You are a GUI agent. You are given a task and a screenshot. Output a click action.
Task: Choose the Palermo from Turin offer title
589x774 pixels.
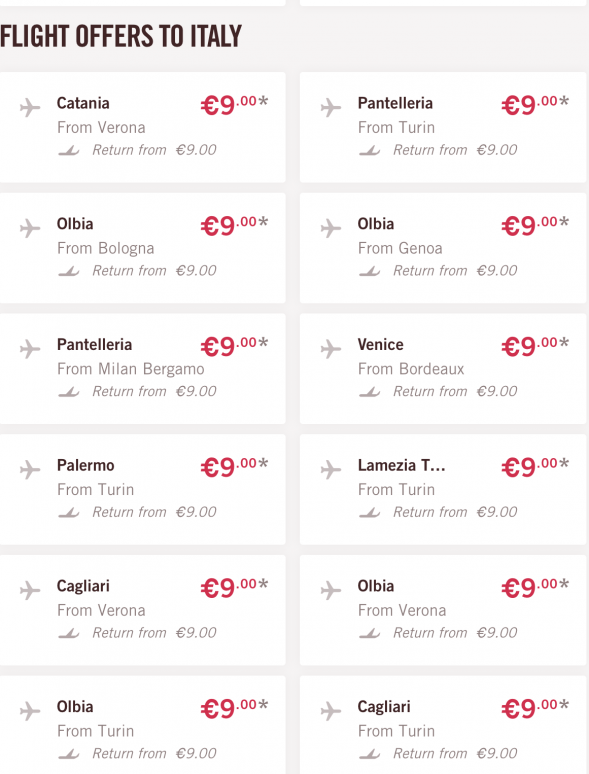tap(85, 465)
